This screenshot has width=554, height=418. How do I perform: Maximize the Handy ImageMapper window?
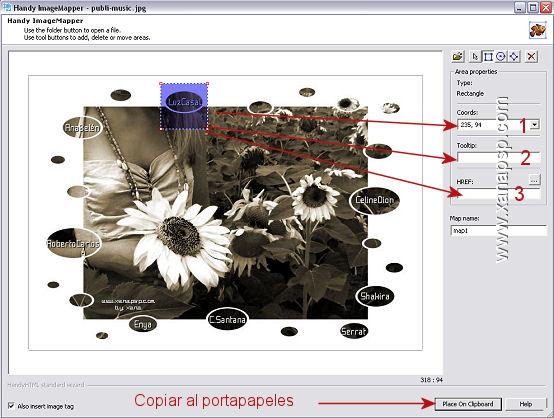533,7
